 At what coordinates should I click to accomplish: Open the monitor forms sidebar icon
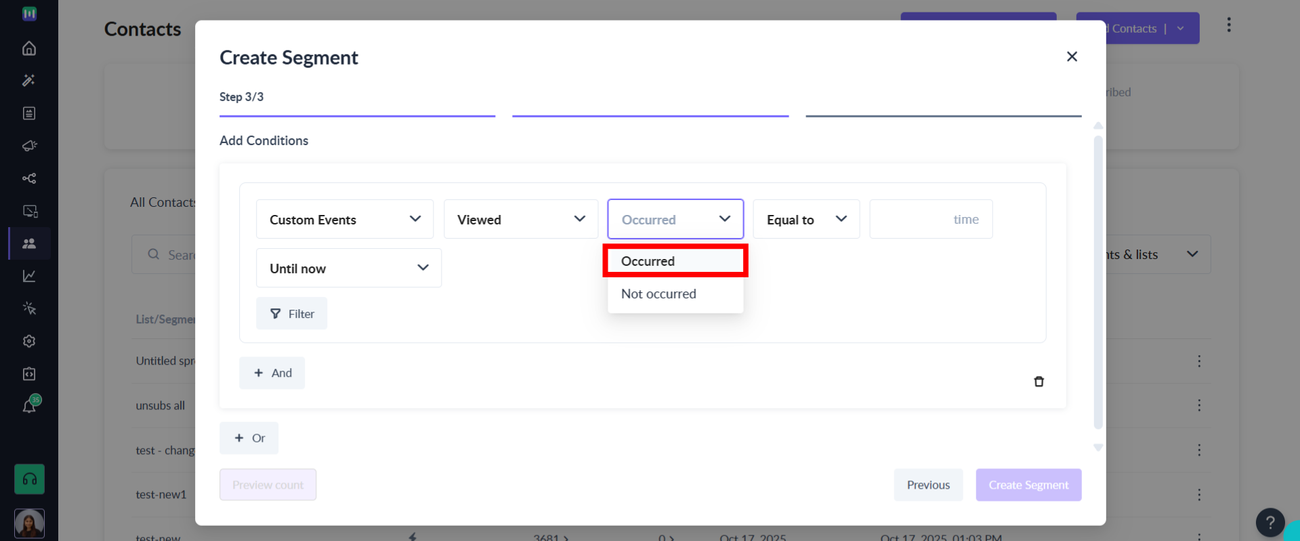[x=29, y=211]
